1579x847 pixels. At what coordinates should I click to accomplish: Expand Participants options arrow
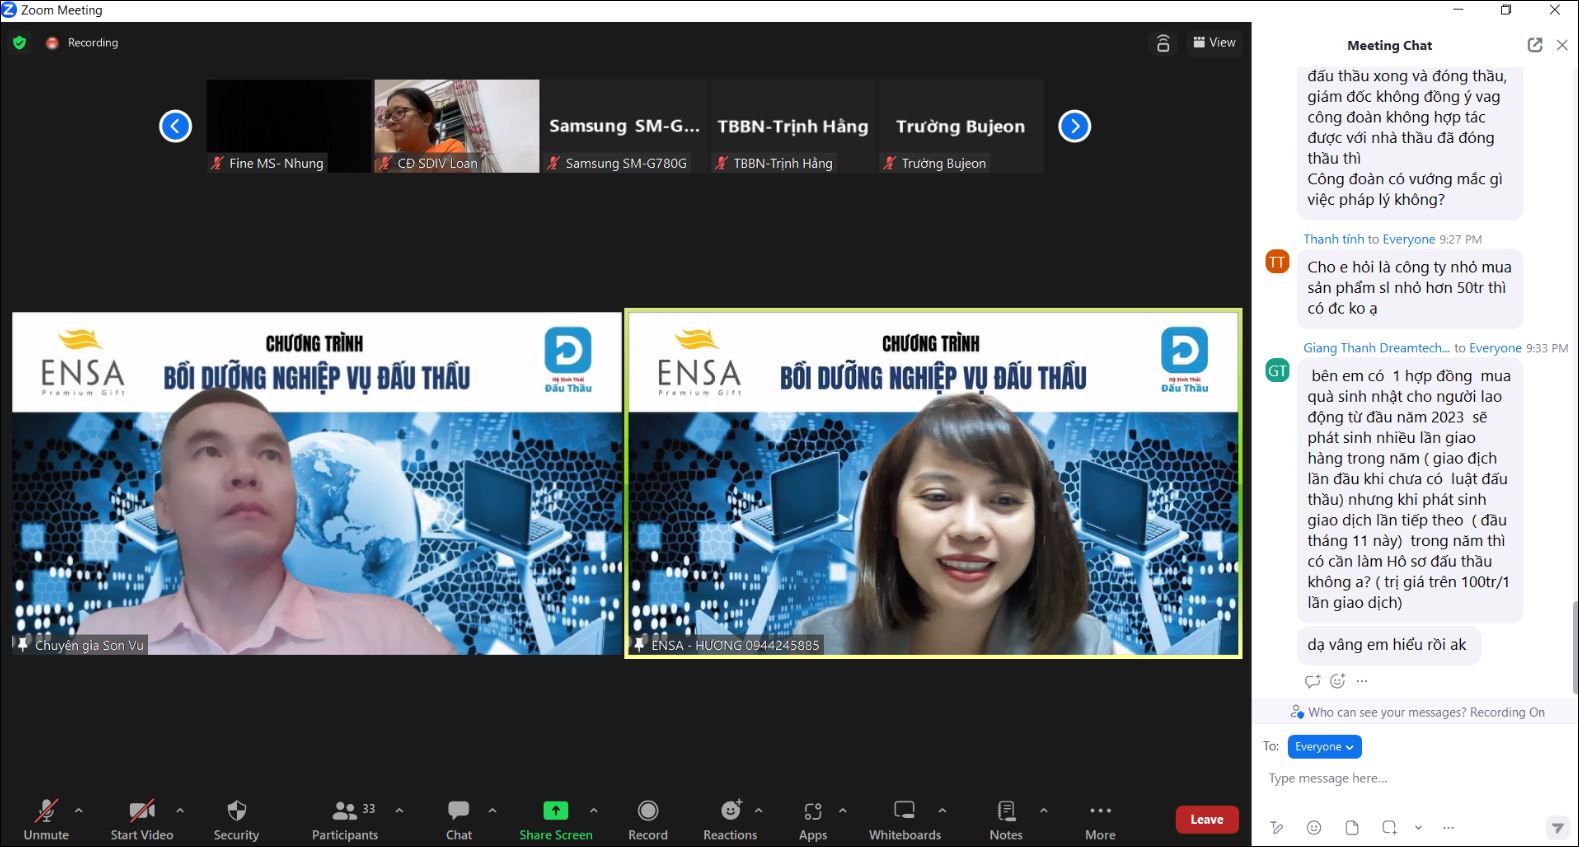coord(399,810)
